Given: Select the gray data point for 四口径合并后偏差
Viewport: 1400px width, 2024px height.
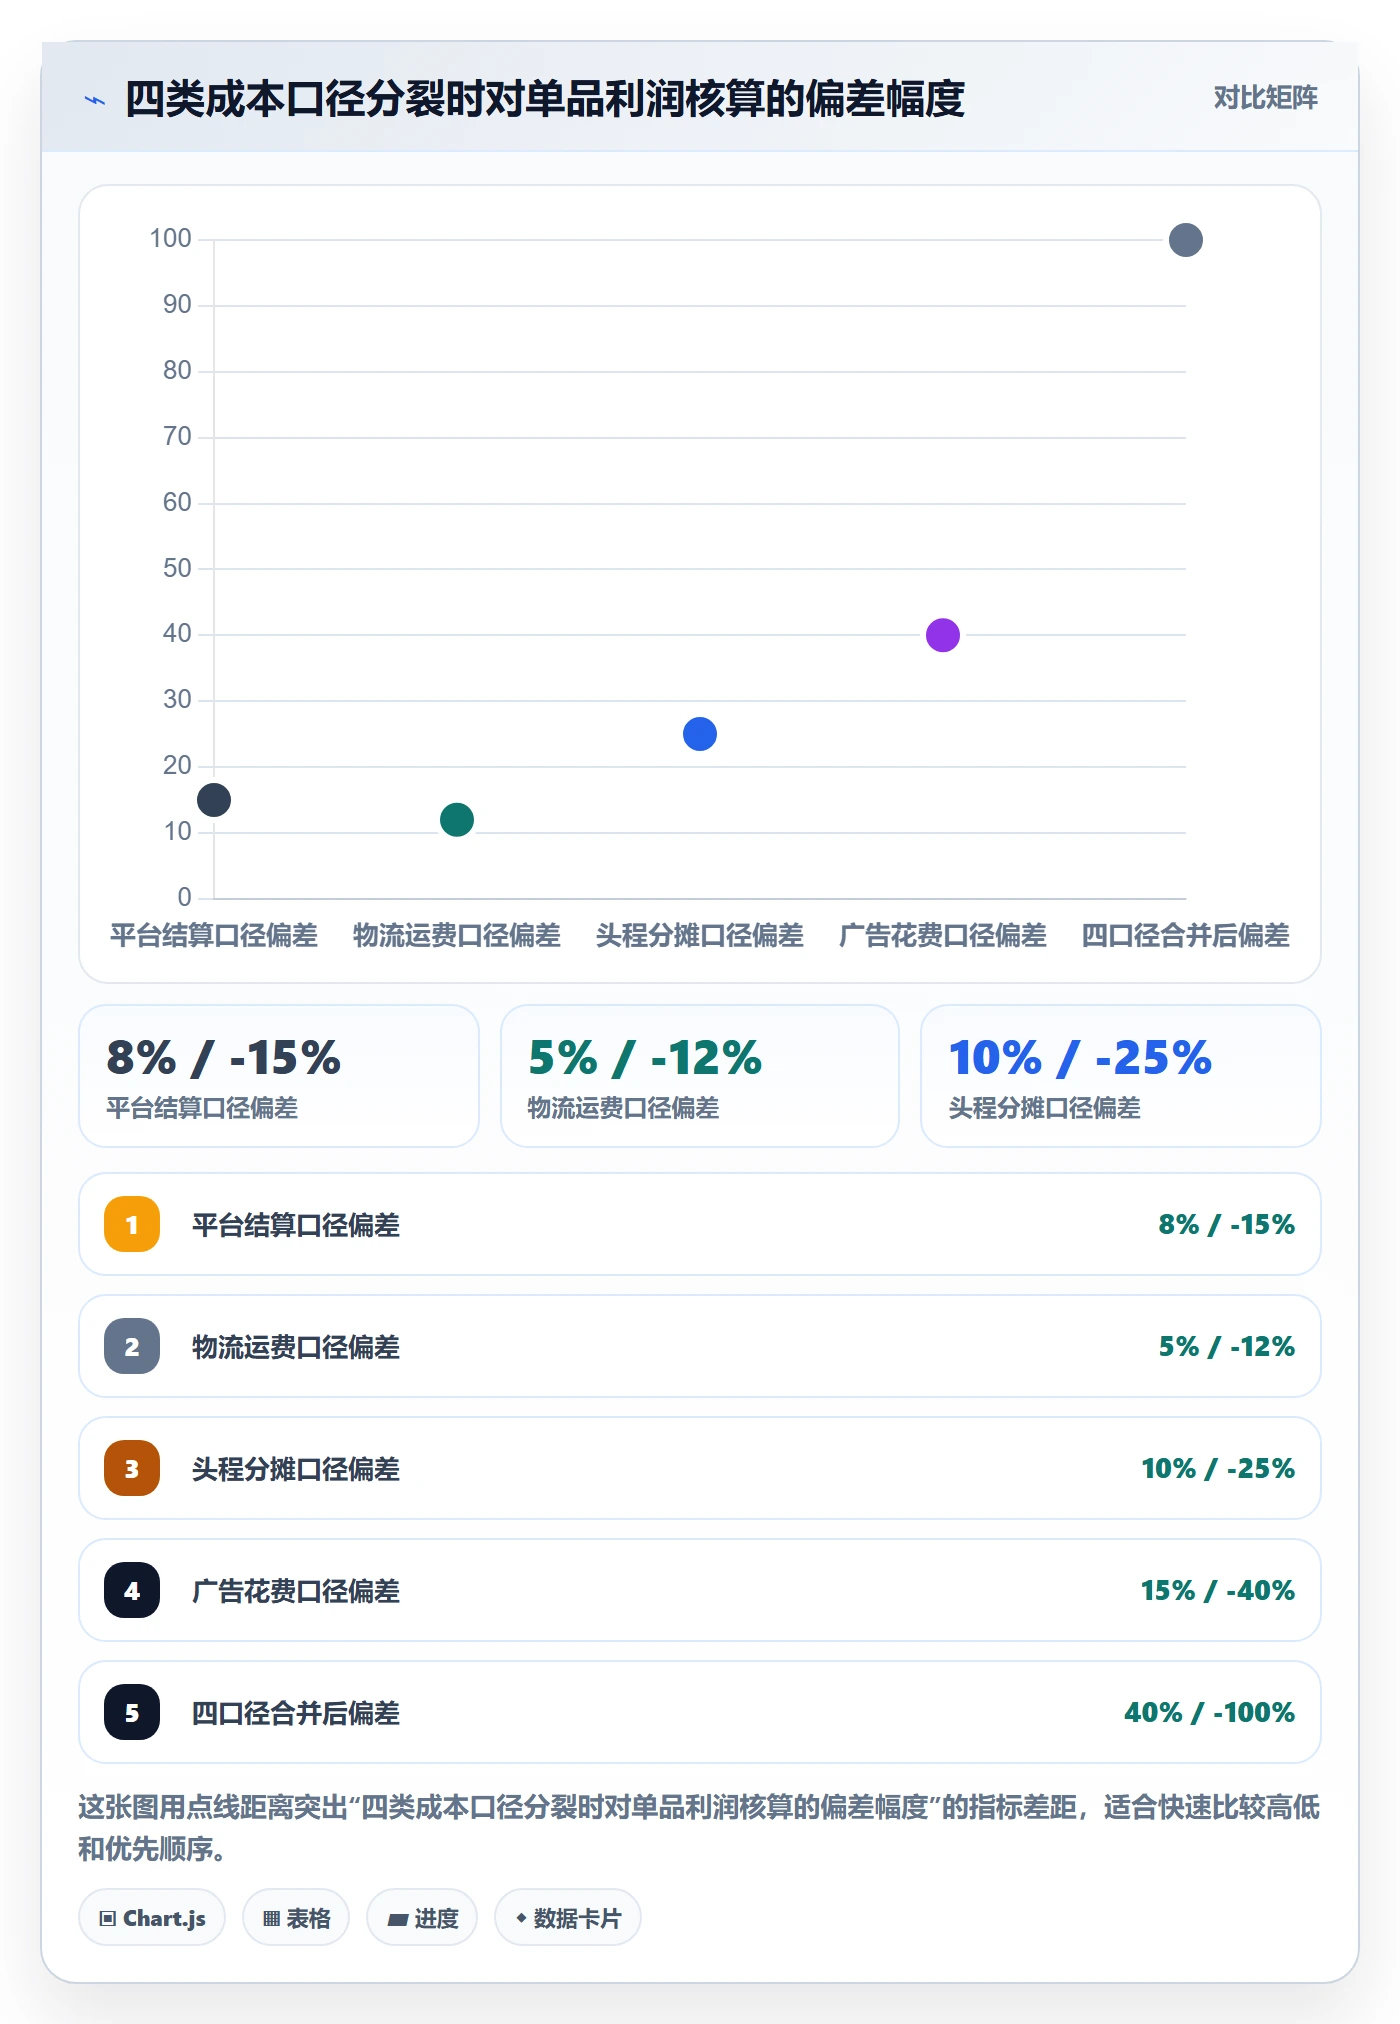Looking at the screenshot, I should click(1186, 240).
